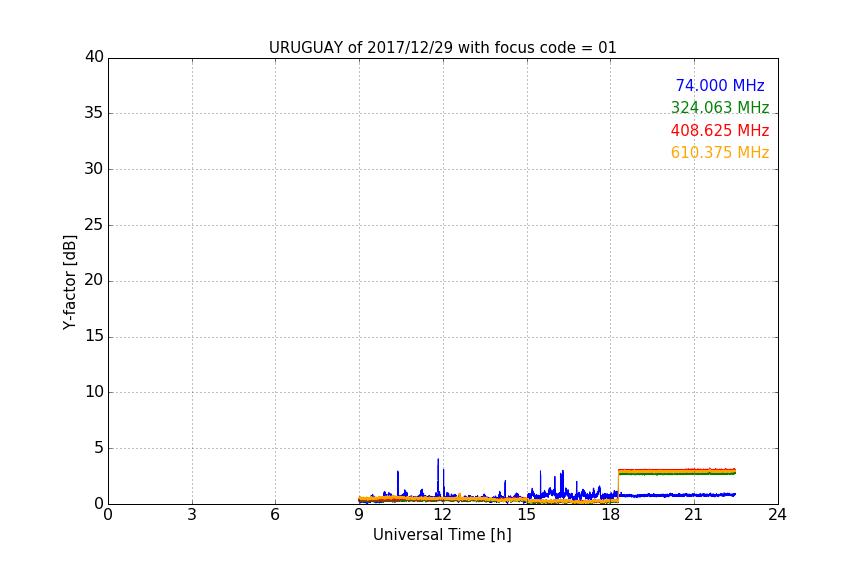Image resolution: width=864 pixels, height=576 pixels.
Task: Click the red 408.625 MHz plateau after 18 h
Action: (677, 470)
